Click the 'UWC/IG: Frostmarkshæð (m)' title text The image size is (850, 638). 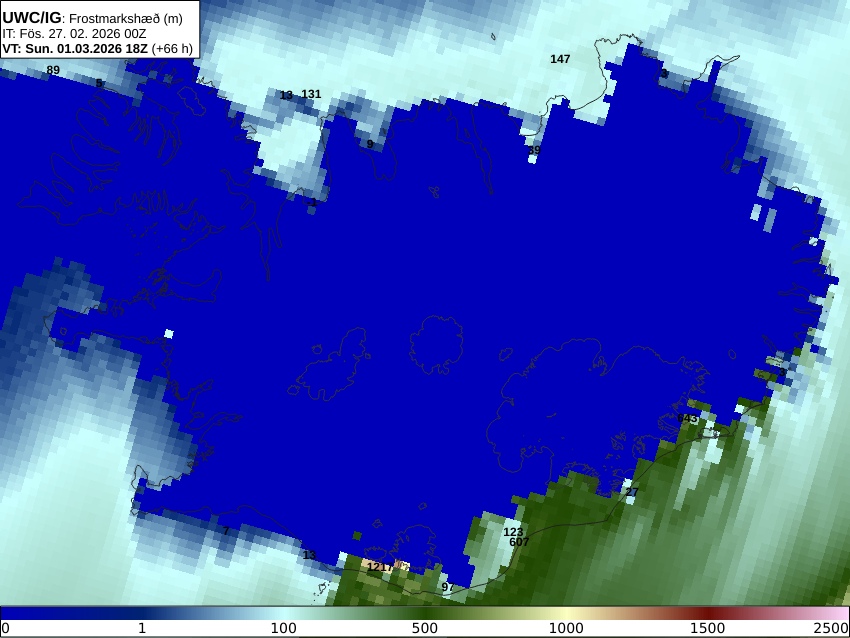(x=93, y=18)
